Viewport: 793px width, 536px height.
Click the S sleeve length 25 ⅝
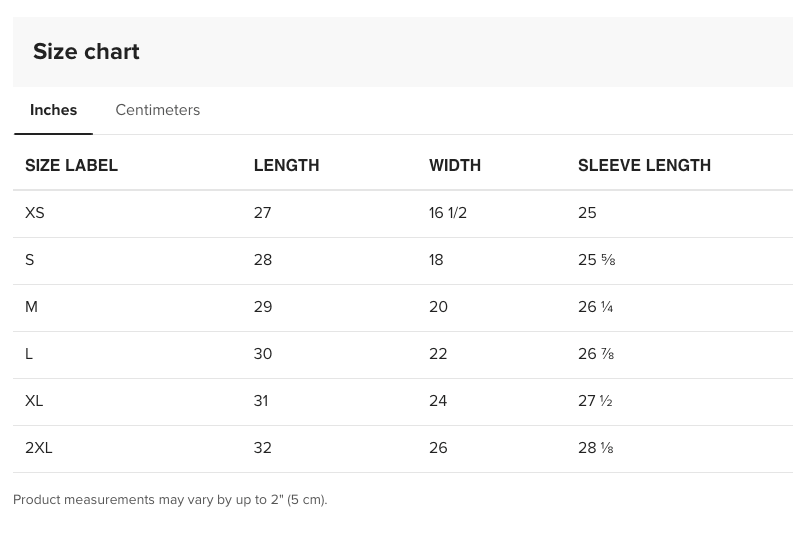pyautogui.click(x=596, y=260)
